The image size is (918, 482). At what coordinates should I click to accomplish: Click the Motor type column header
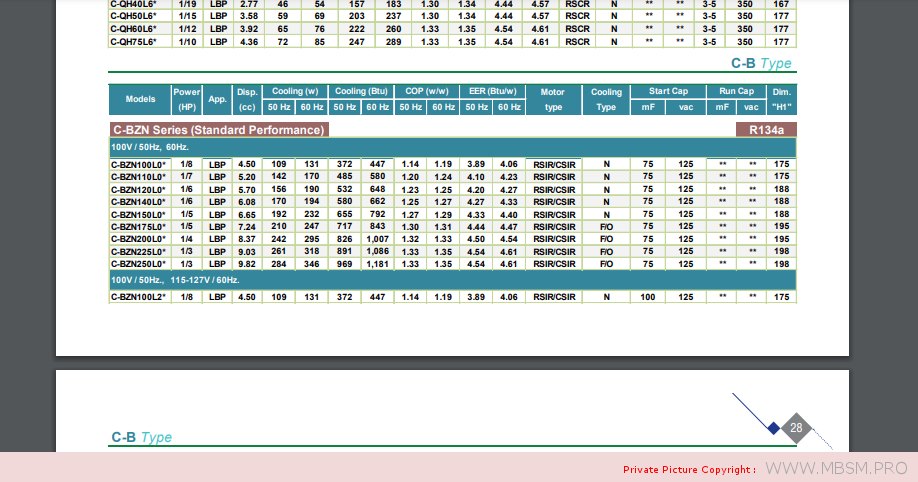click(x=552, y=99)
